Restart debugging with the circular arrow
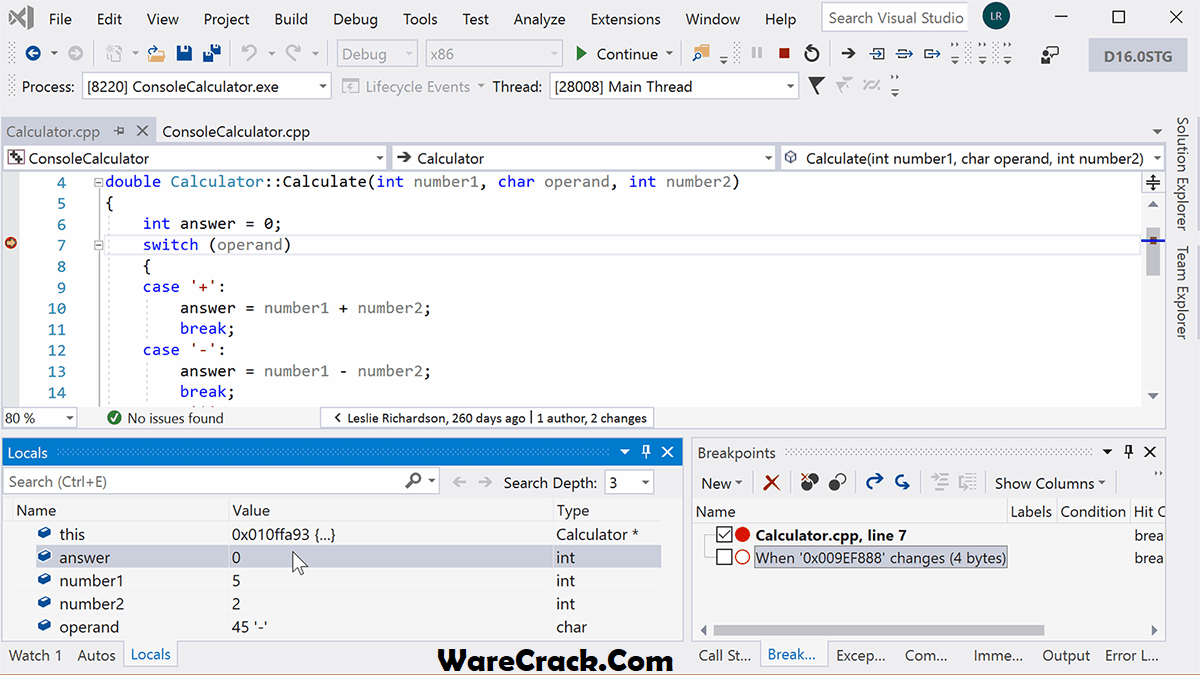Viewport: 1200px width, 675px height. pos(812,54)
